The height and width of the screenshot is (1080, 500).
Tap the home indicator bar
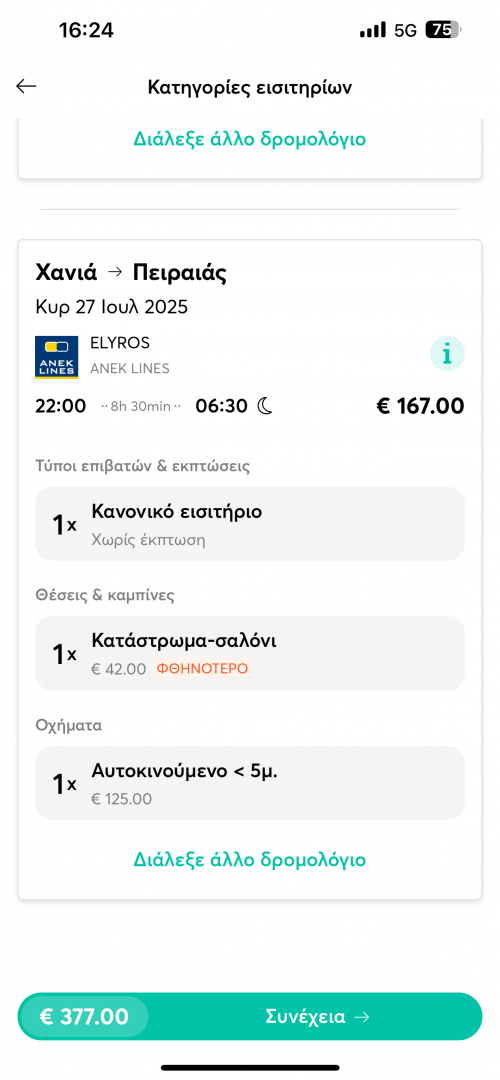pyautogui.click(x=250, y=1068)
